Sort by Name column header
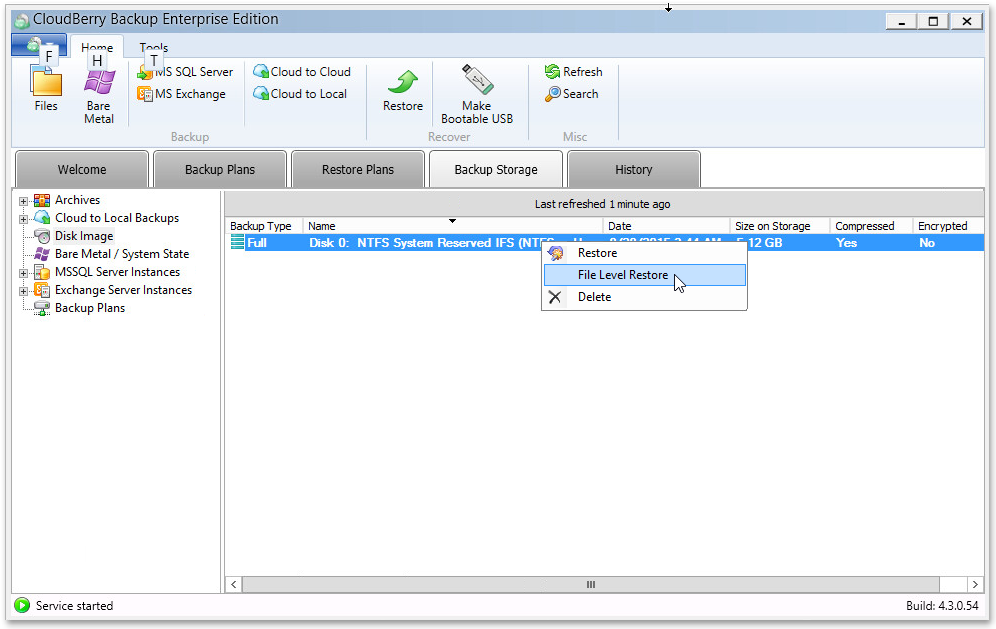996x629 pixels. point(452,226)
